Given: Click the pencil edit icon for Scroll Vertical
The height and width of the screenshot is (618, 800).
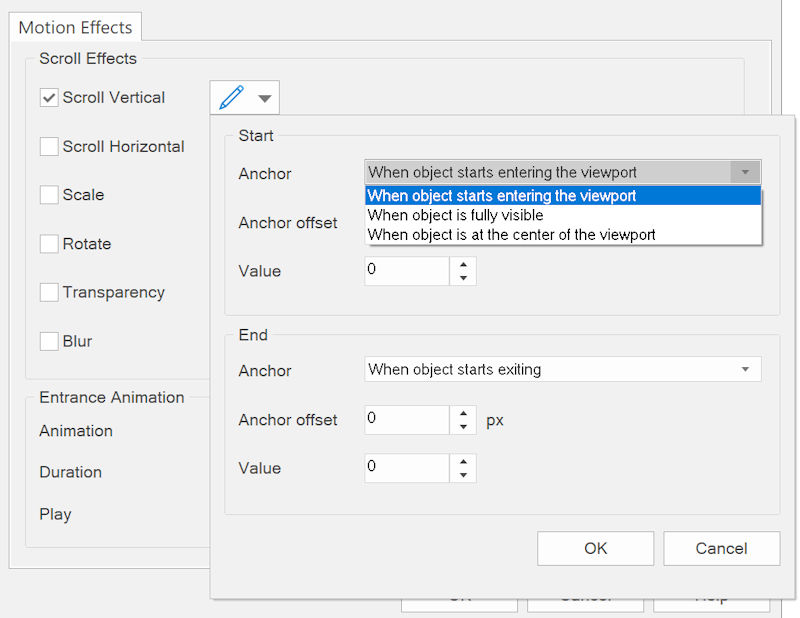Looking at the screenshot, I should click(x=231, y=98).
